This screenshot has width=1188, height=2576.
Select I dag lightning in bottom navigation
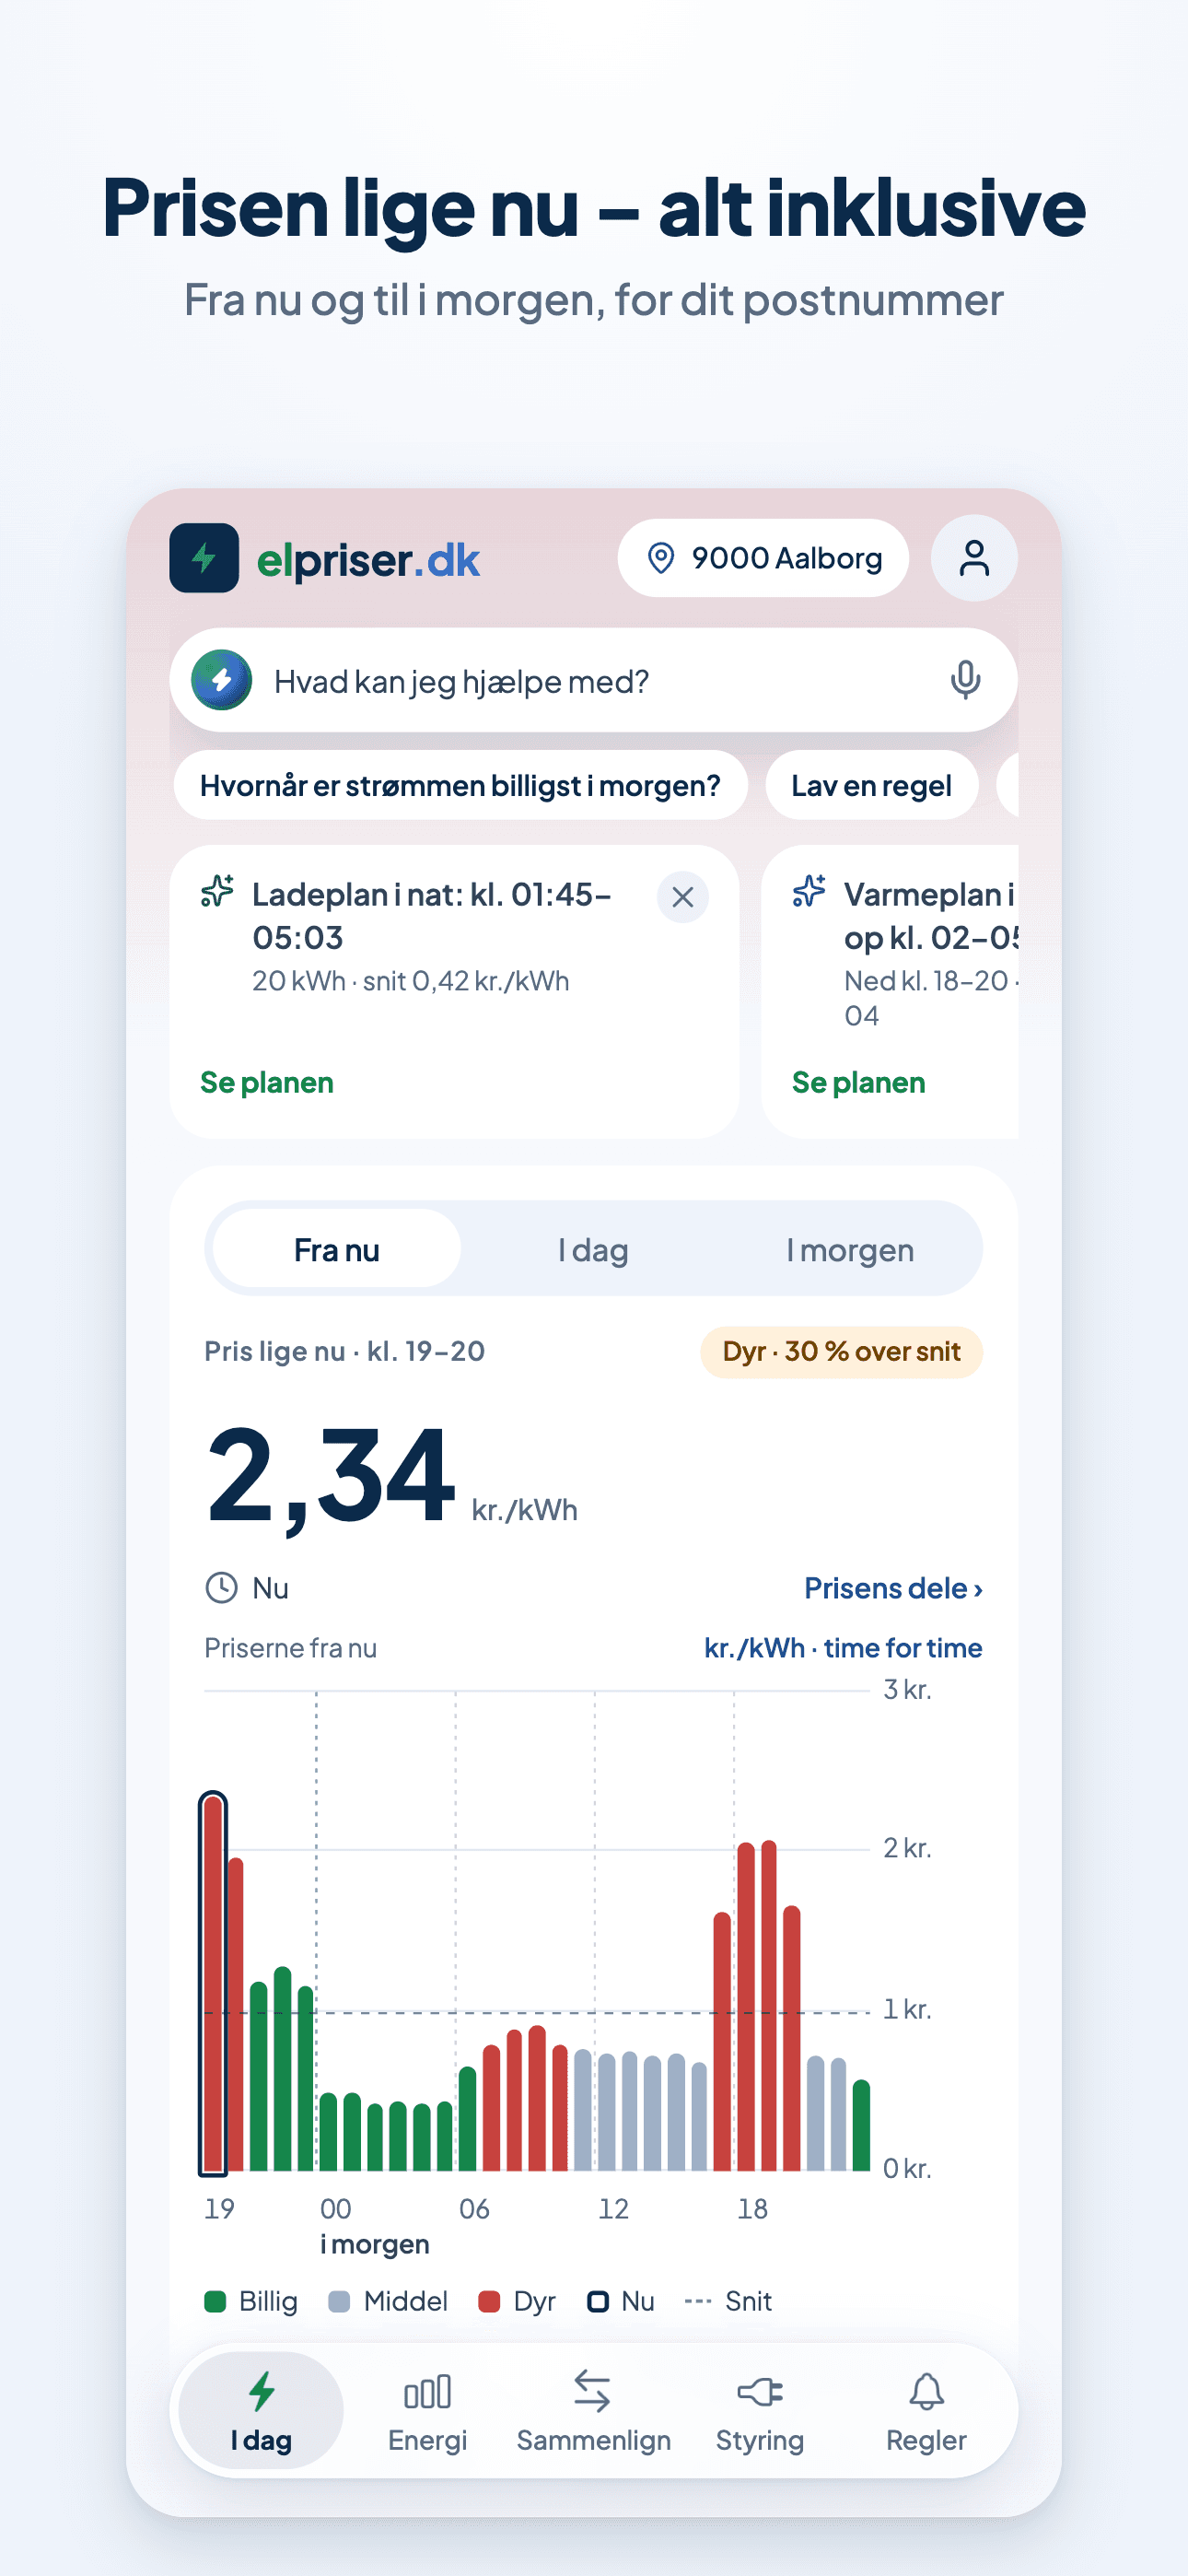tap(261, 2412)
